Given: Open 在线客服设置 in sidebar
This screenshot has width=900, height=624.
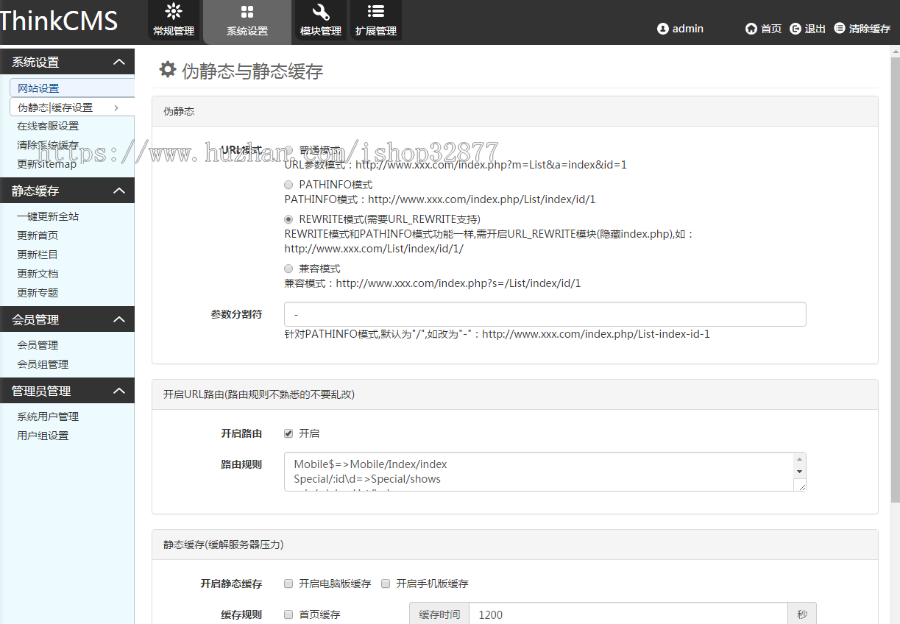Looking at the screenshot, I should [x=48, y=126].
